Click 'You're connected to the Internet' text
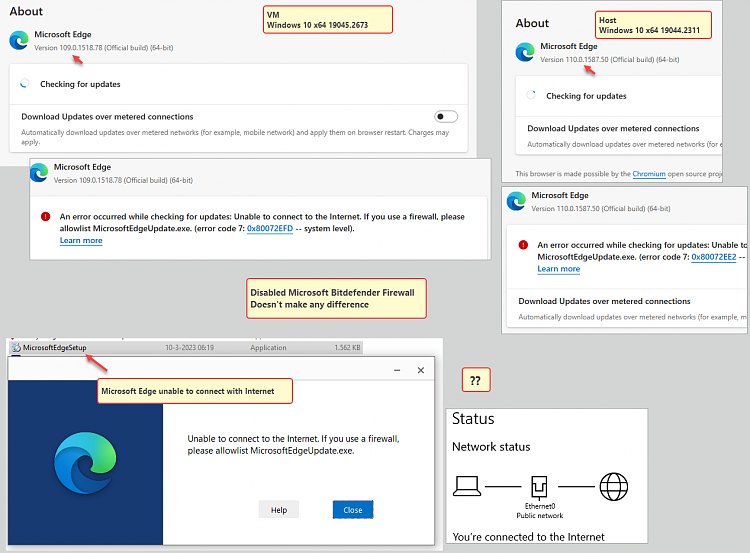This screenshot has height=553, width=750. click(x=529, y=537)
